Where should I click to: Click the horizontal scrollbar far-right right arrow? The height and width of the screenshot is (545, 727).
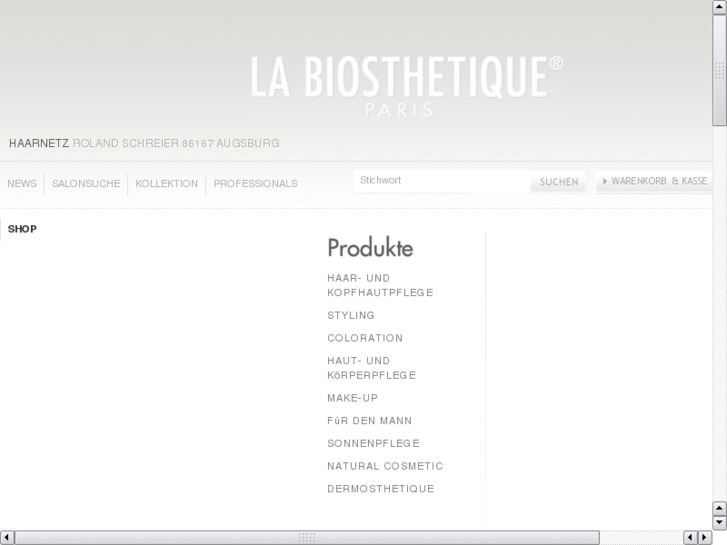pos(705,538)
